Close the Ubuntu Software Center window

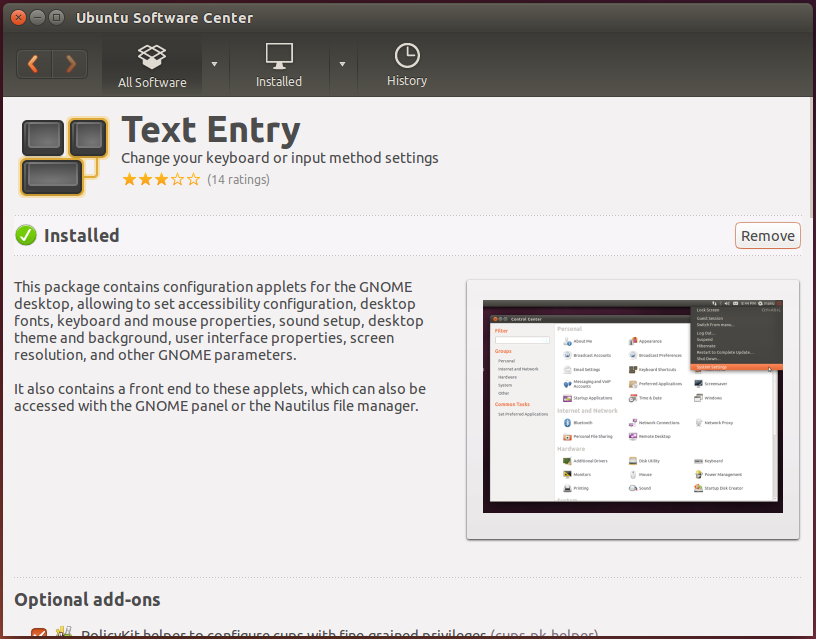pyautogui.click(x=18, y=18)
